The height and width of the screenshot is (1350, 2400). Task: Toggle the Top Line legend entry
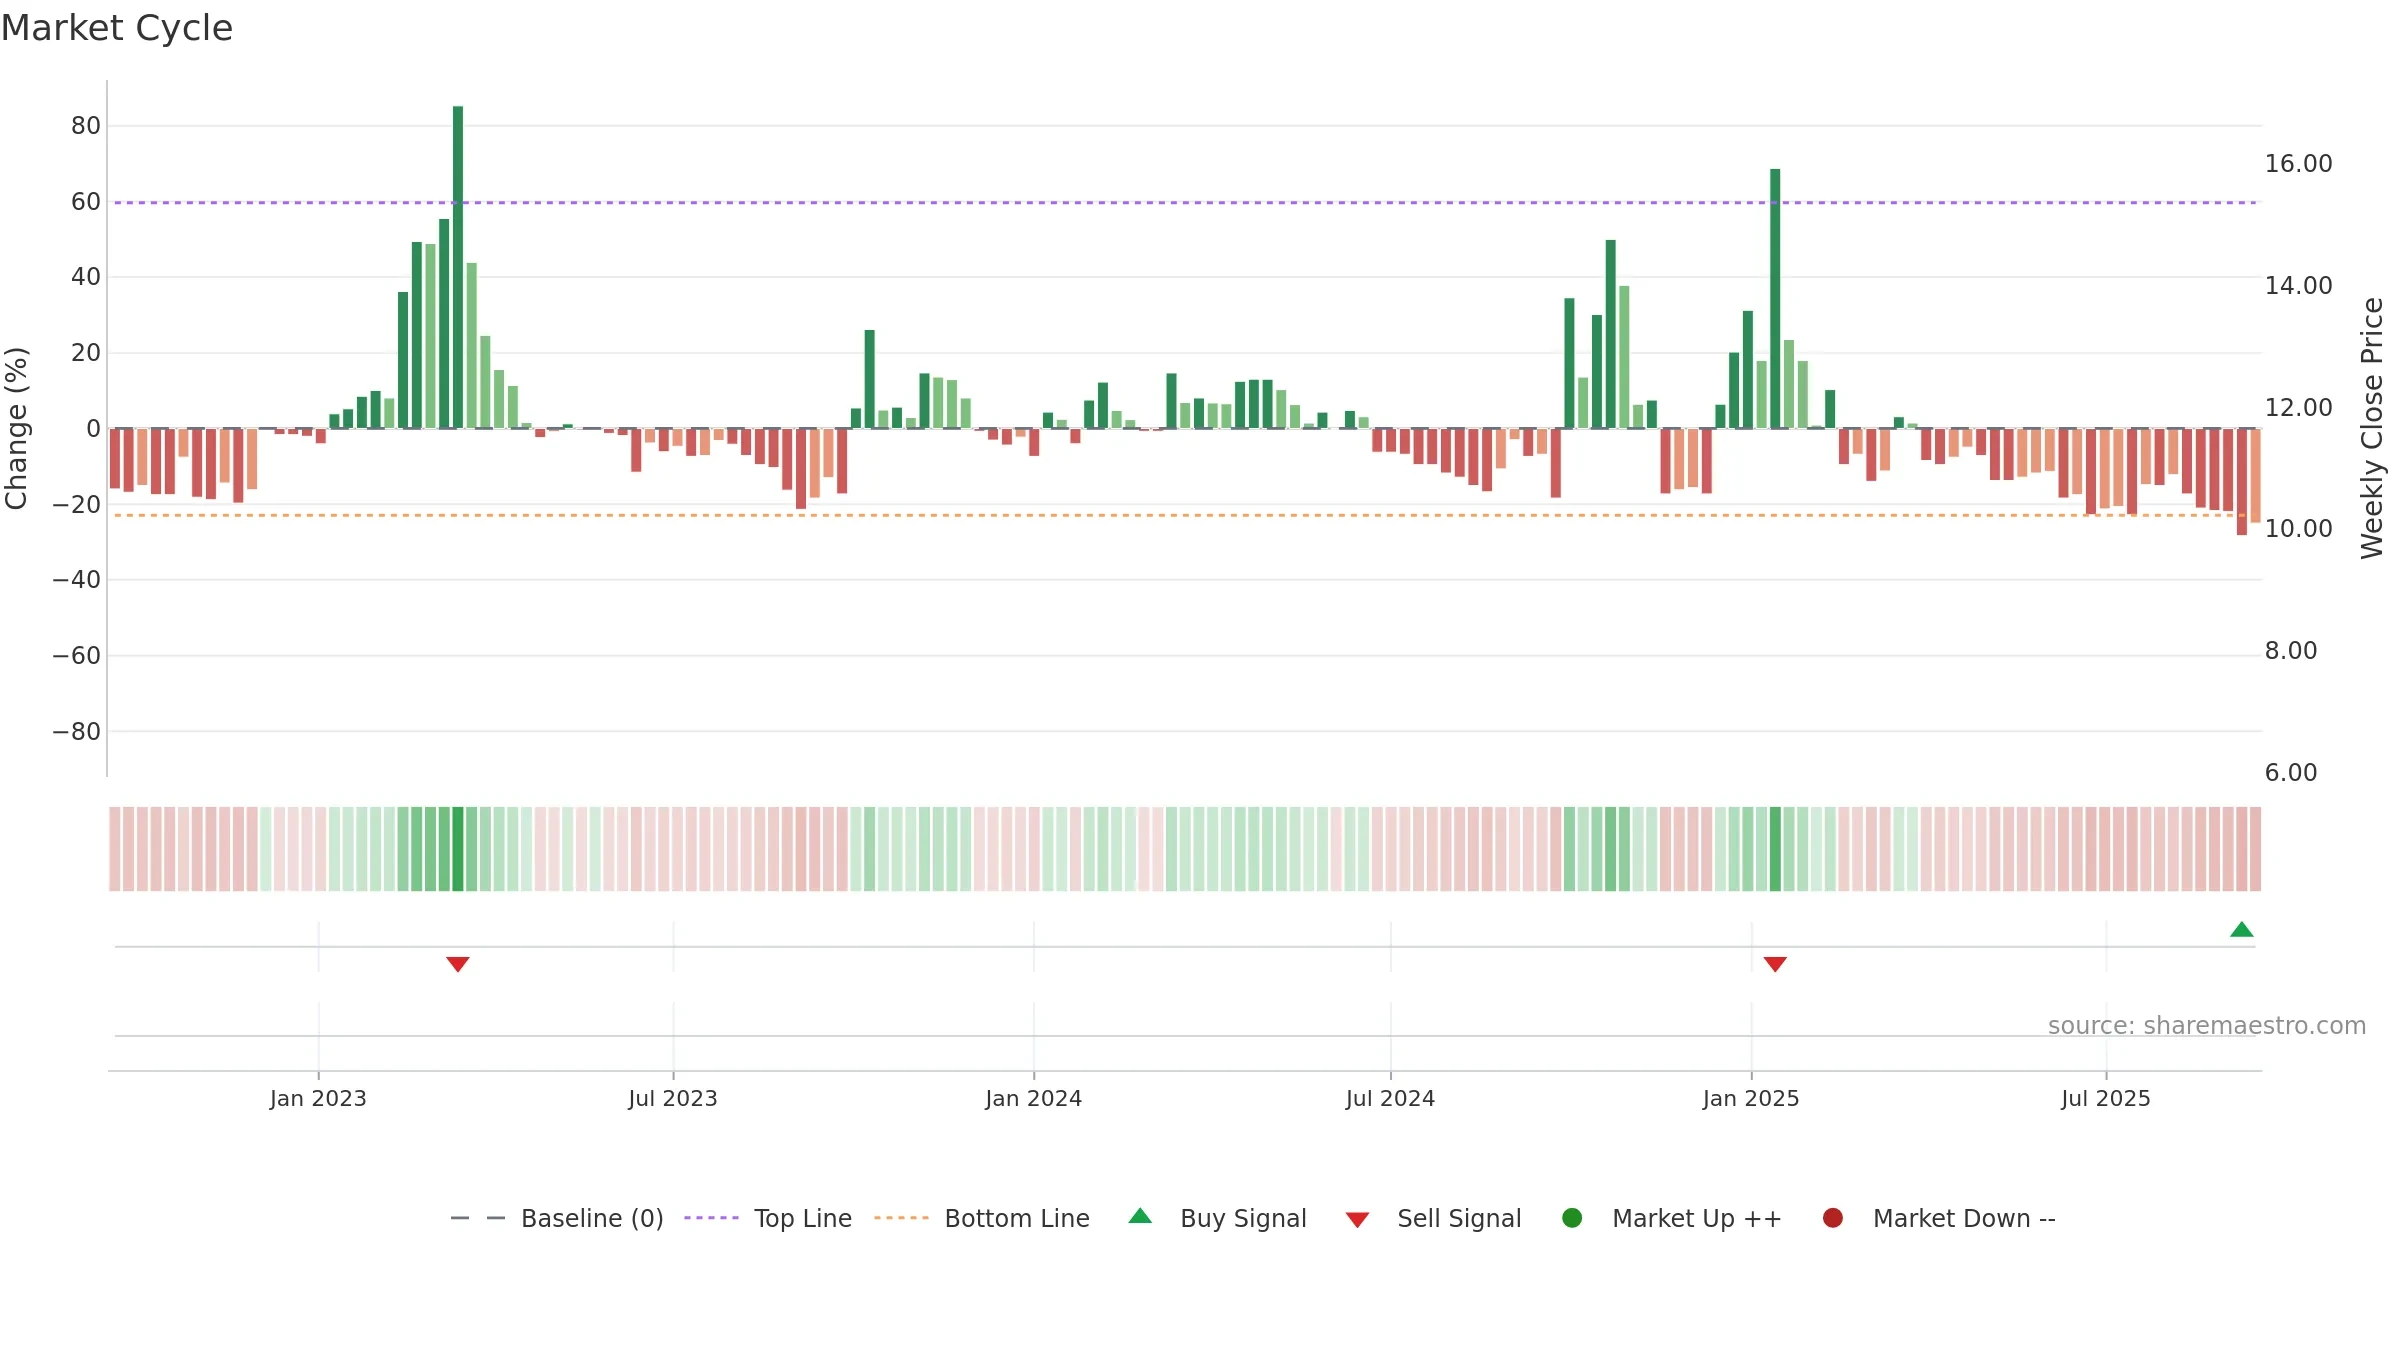[x=768, y=1218]
